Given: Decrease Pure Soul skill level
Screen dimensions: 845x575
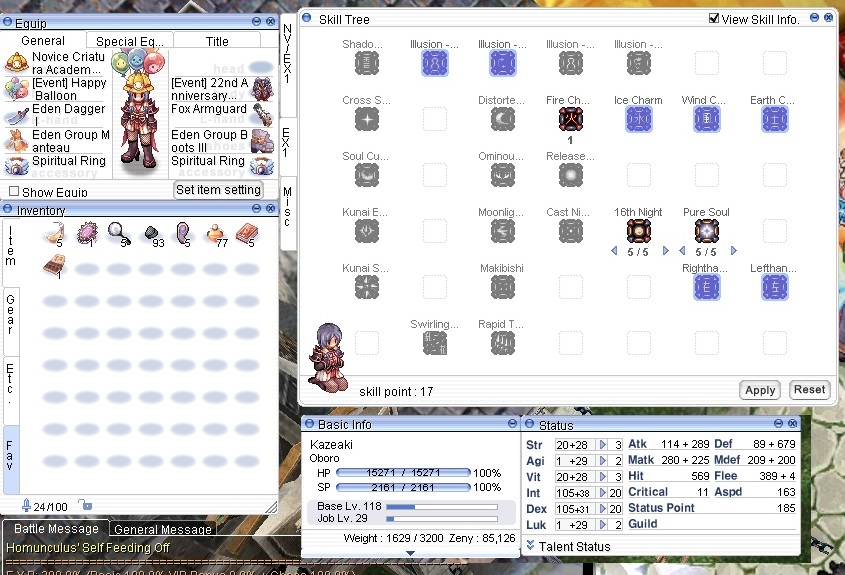Looking at the screenshot, I should coord(682,251).
